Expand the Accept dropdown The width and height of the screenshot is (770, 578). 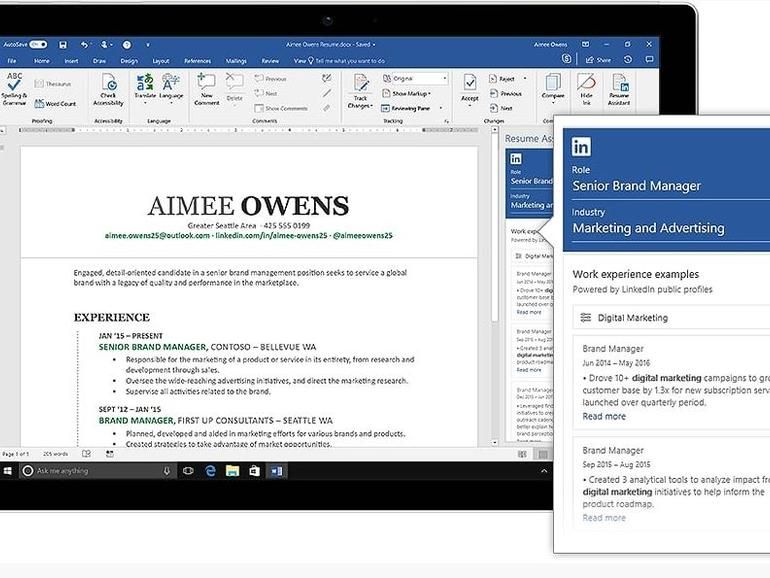click(x=469, y=105)
